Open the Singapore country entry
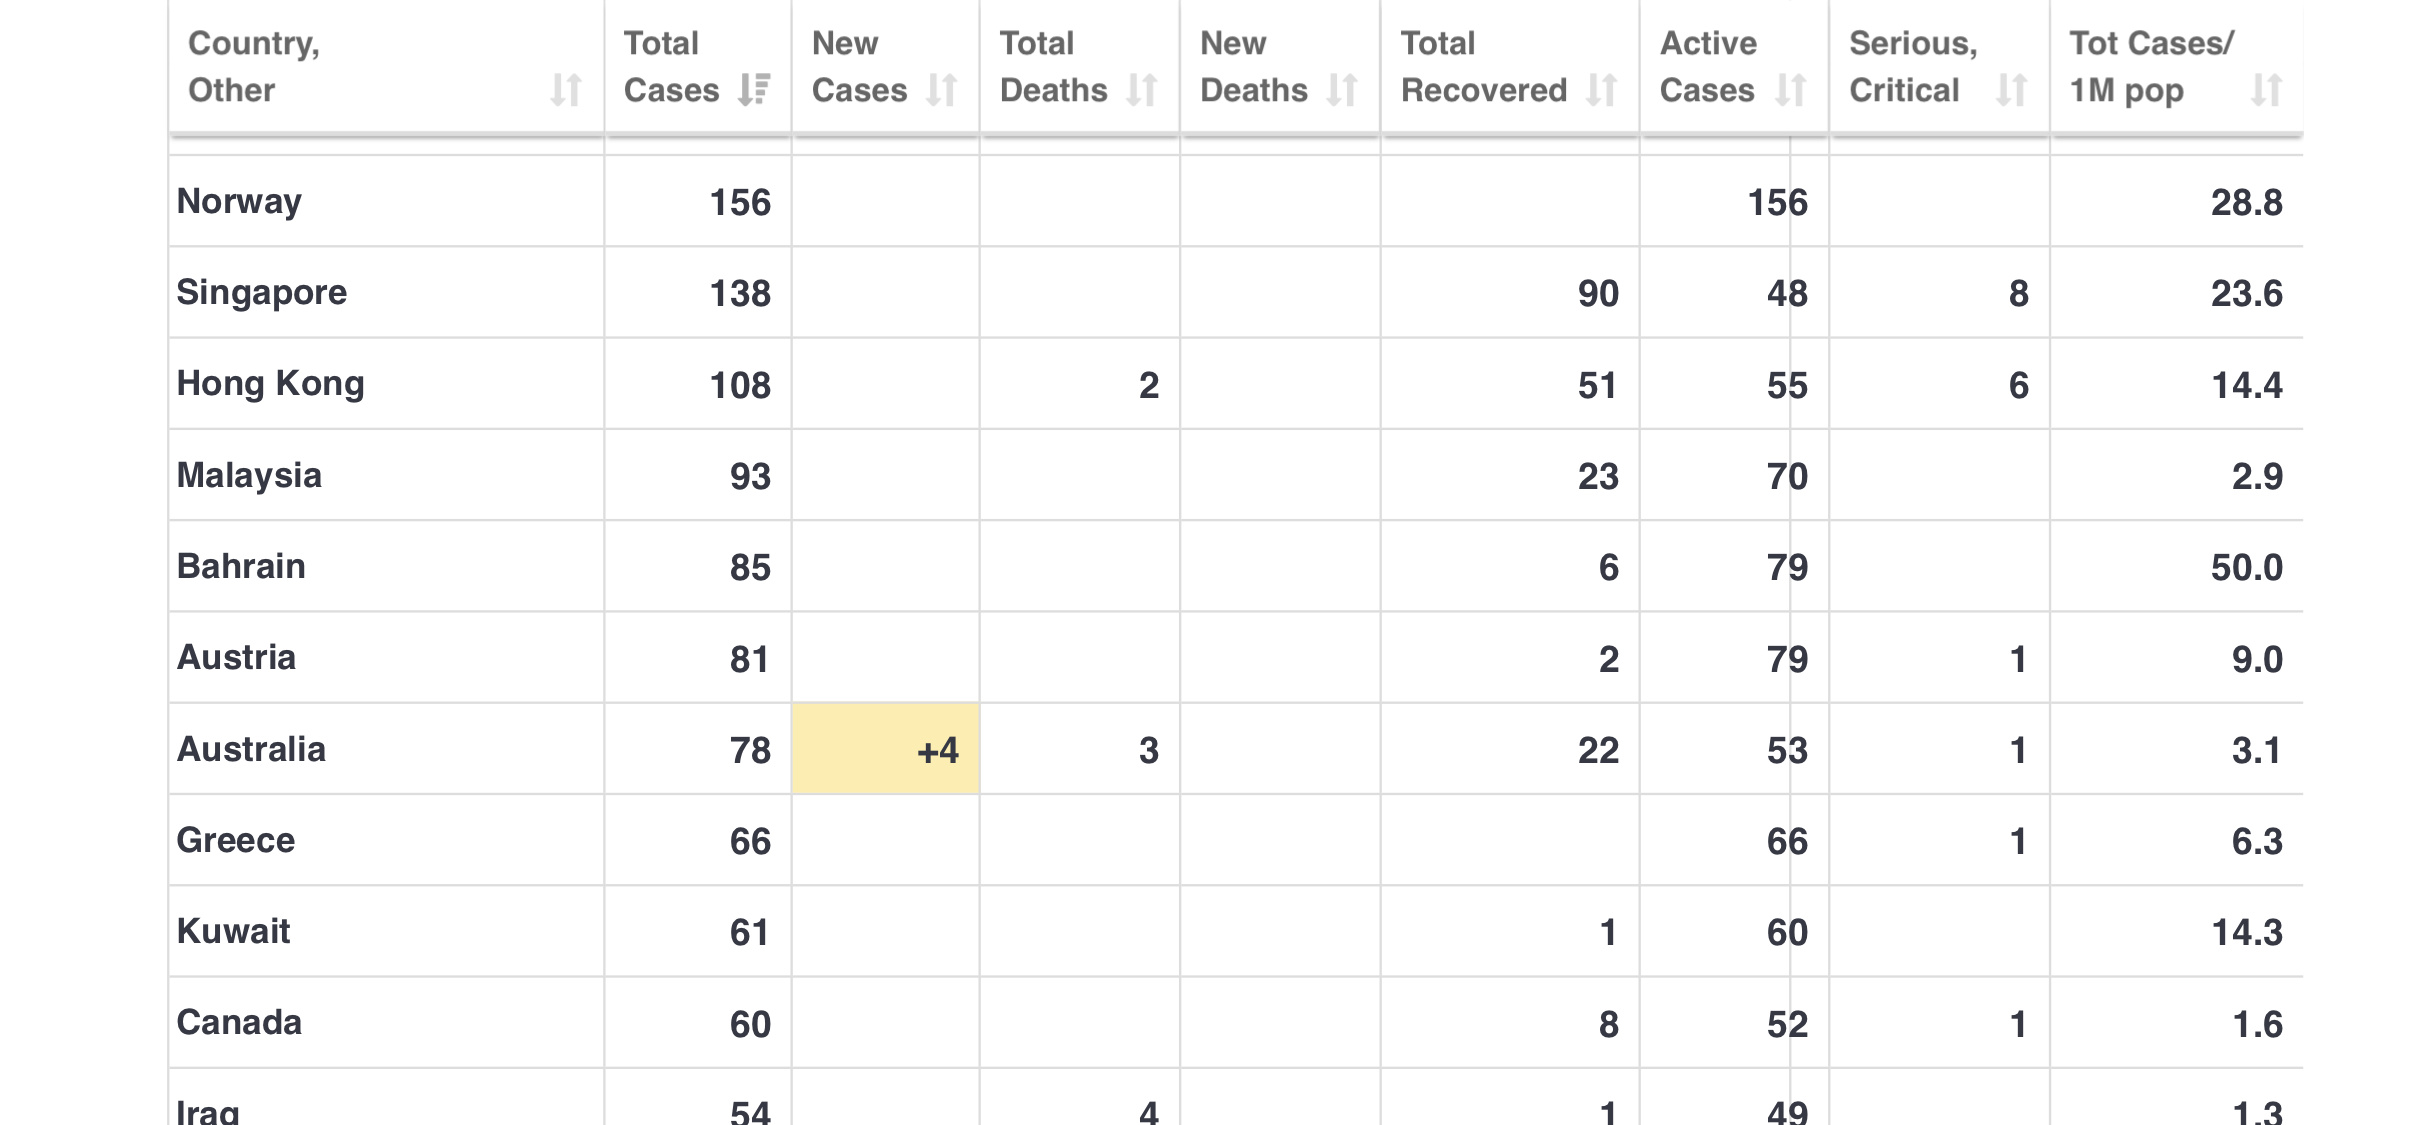This screenshot has width=2436, height=1125. pos(262,293)
